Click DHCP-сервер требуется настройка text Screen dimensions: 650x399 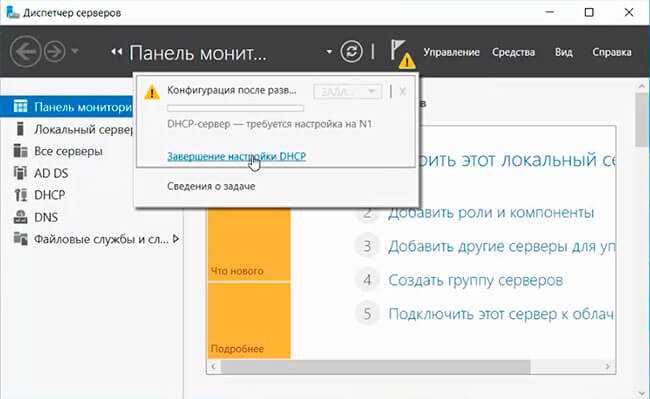(269, 124)
